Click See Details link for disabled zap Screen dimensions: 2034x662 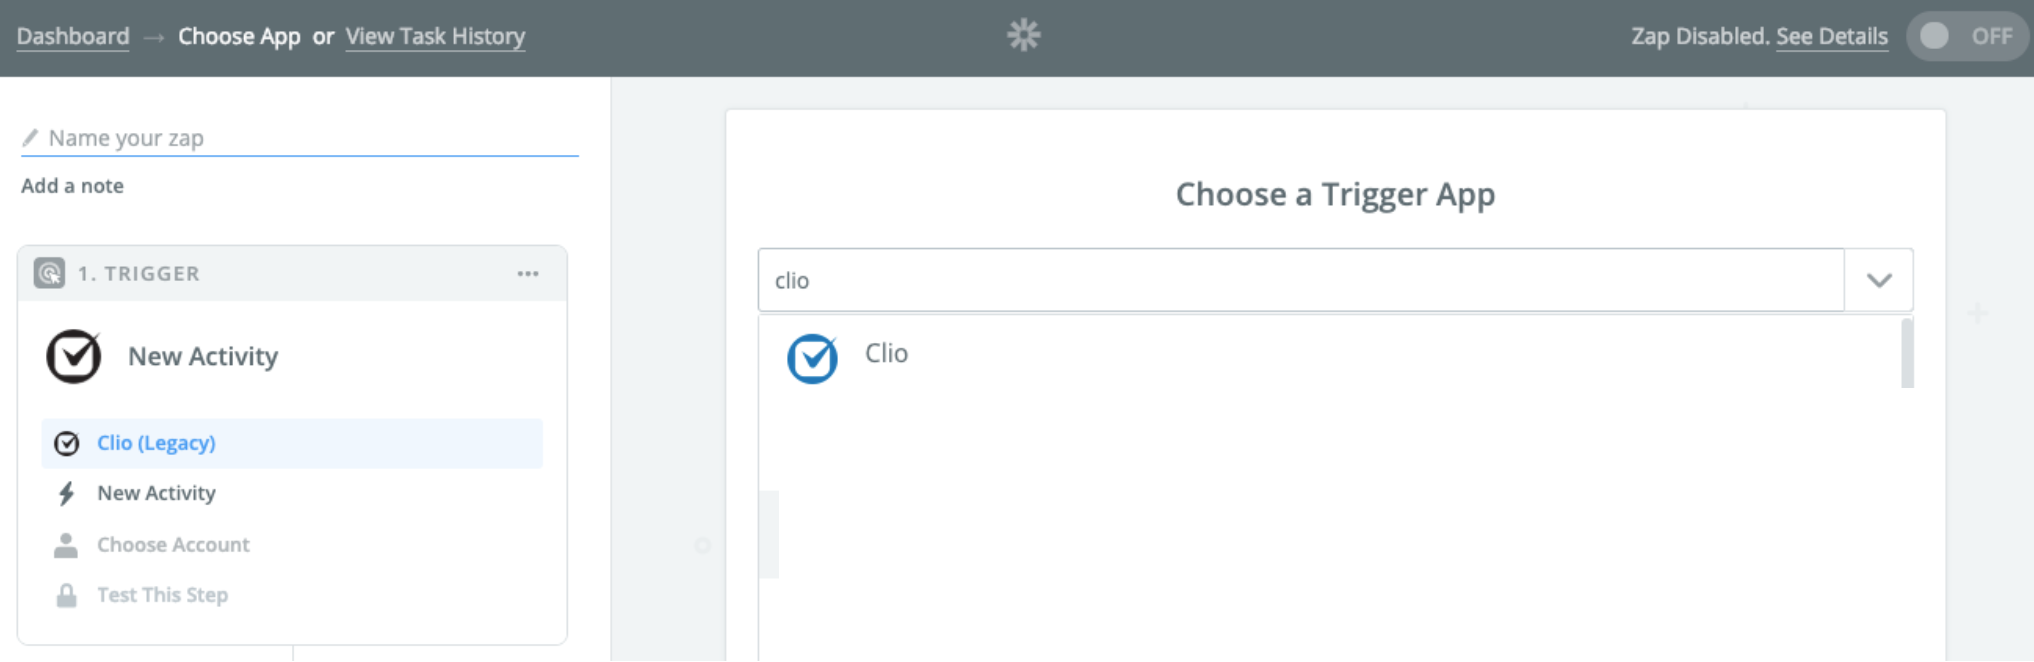[1832, 36]
